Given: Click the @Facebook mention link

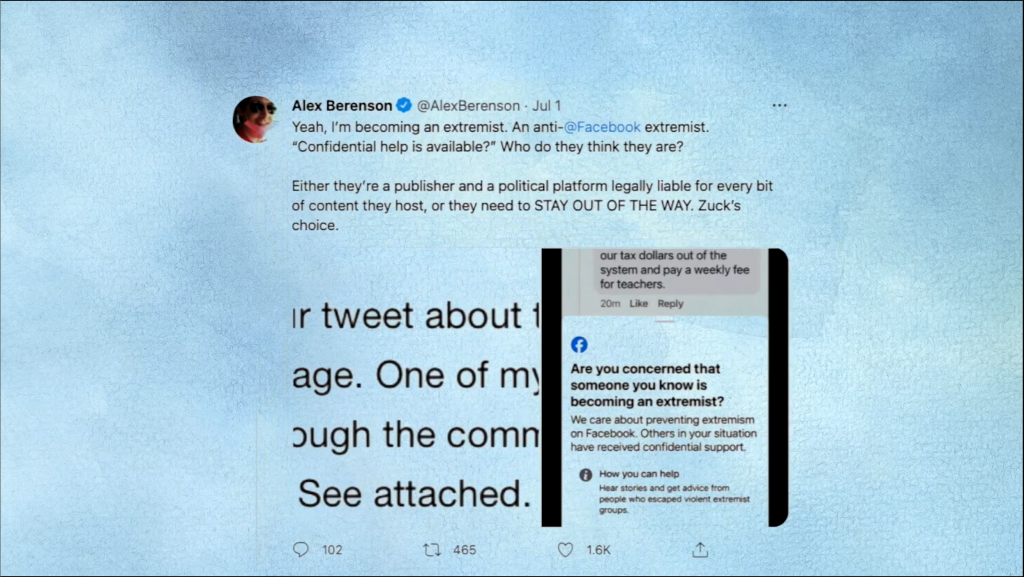Looking at the screenshot, I should (602, 127).
